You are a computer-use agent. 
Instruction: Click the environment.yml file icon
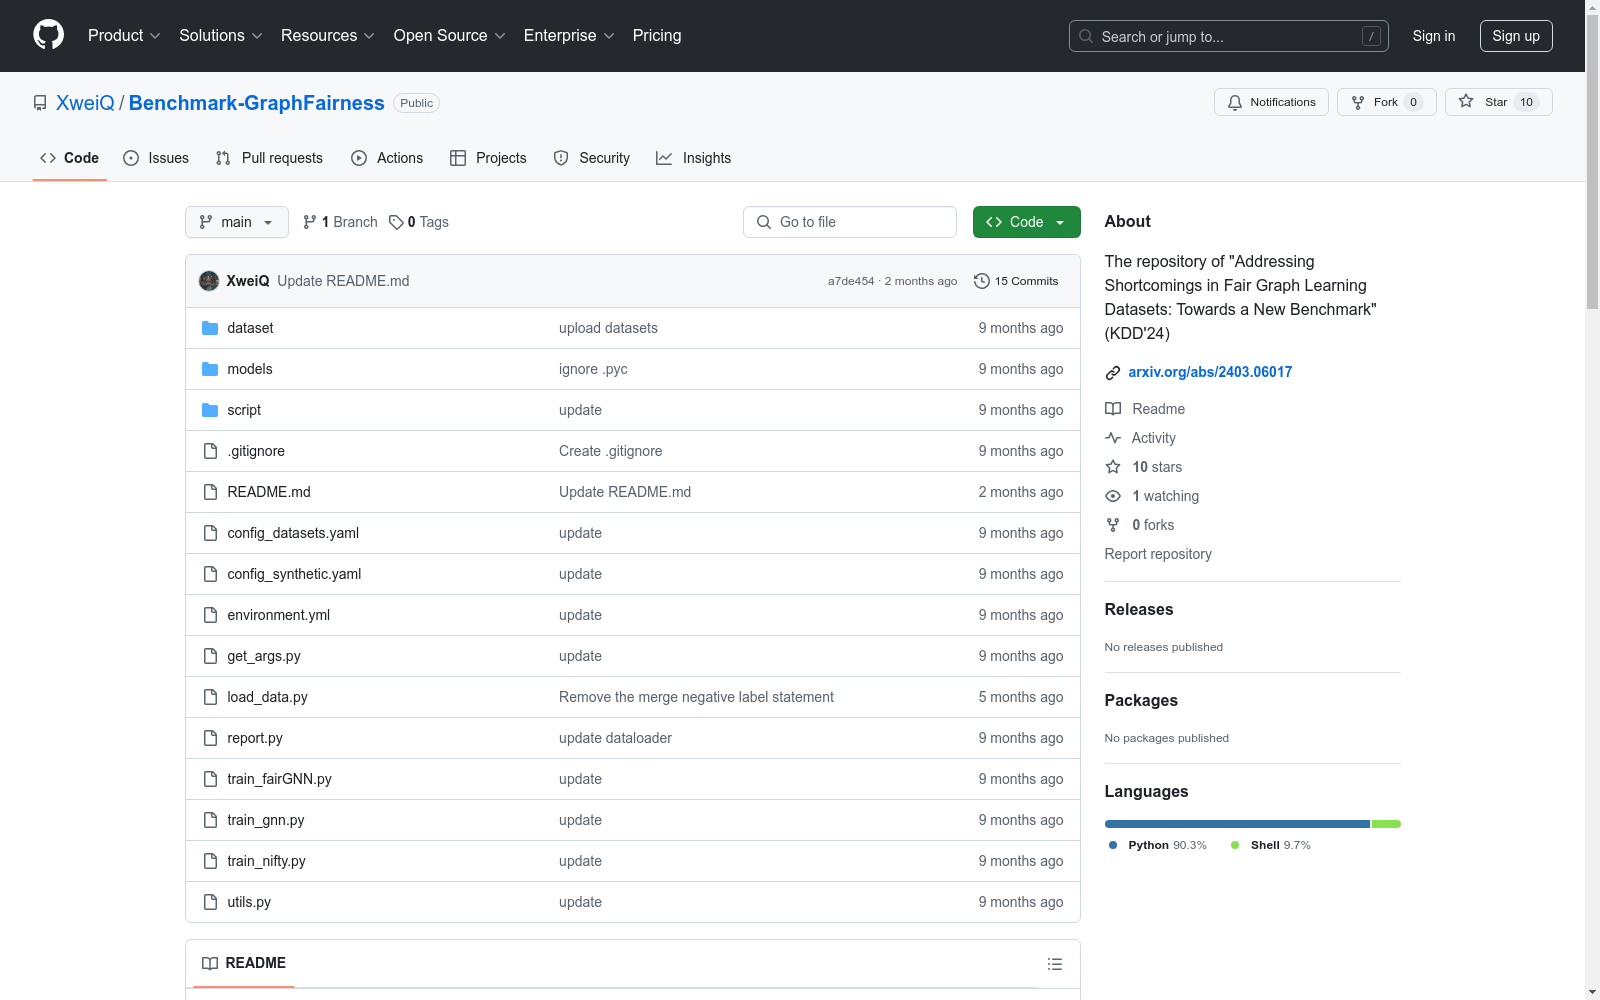[x=210, y=615]
